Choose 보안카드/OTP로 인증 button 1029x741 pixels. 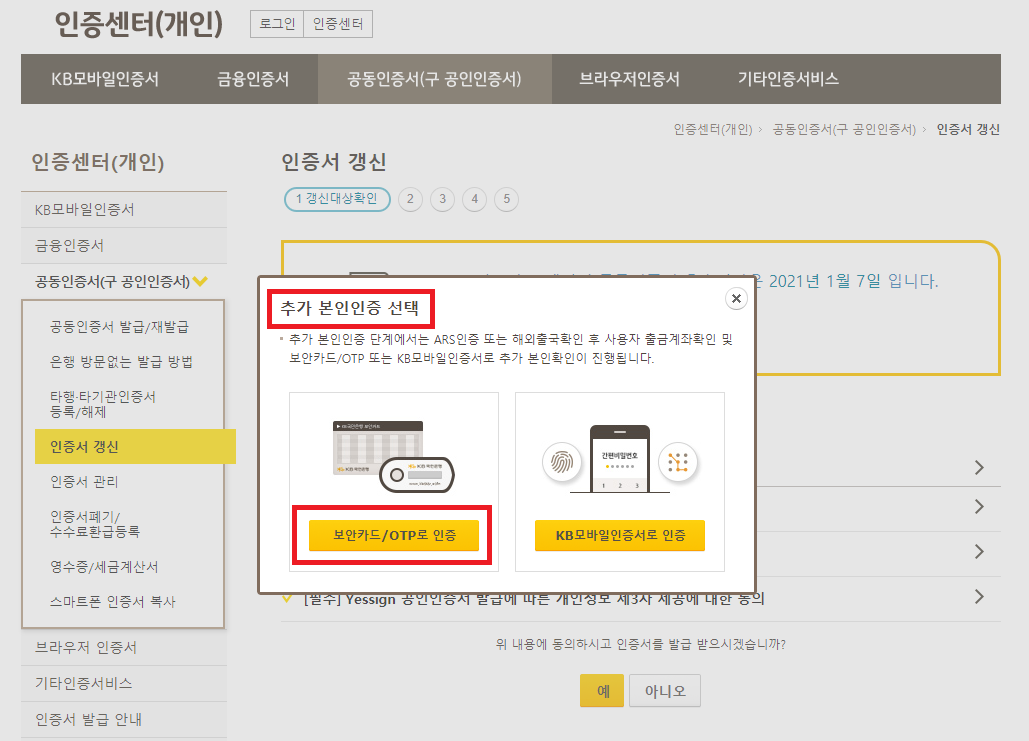point(394,535)
